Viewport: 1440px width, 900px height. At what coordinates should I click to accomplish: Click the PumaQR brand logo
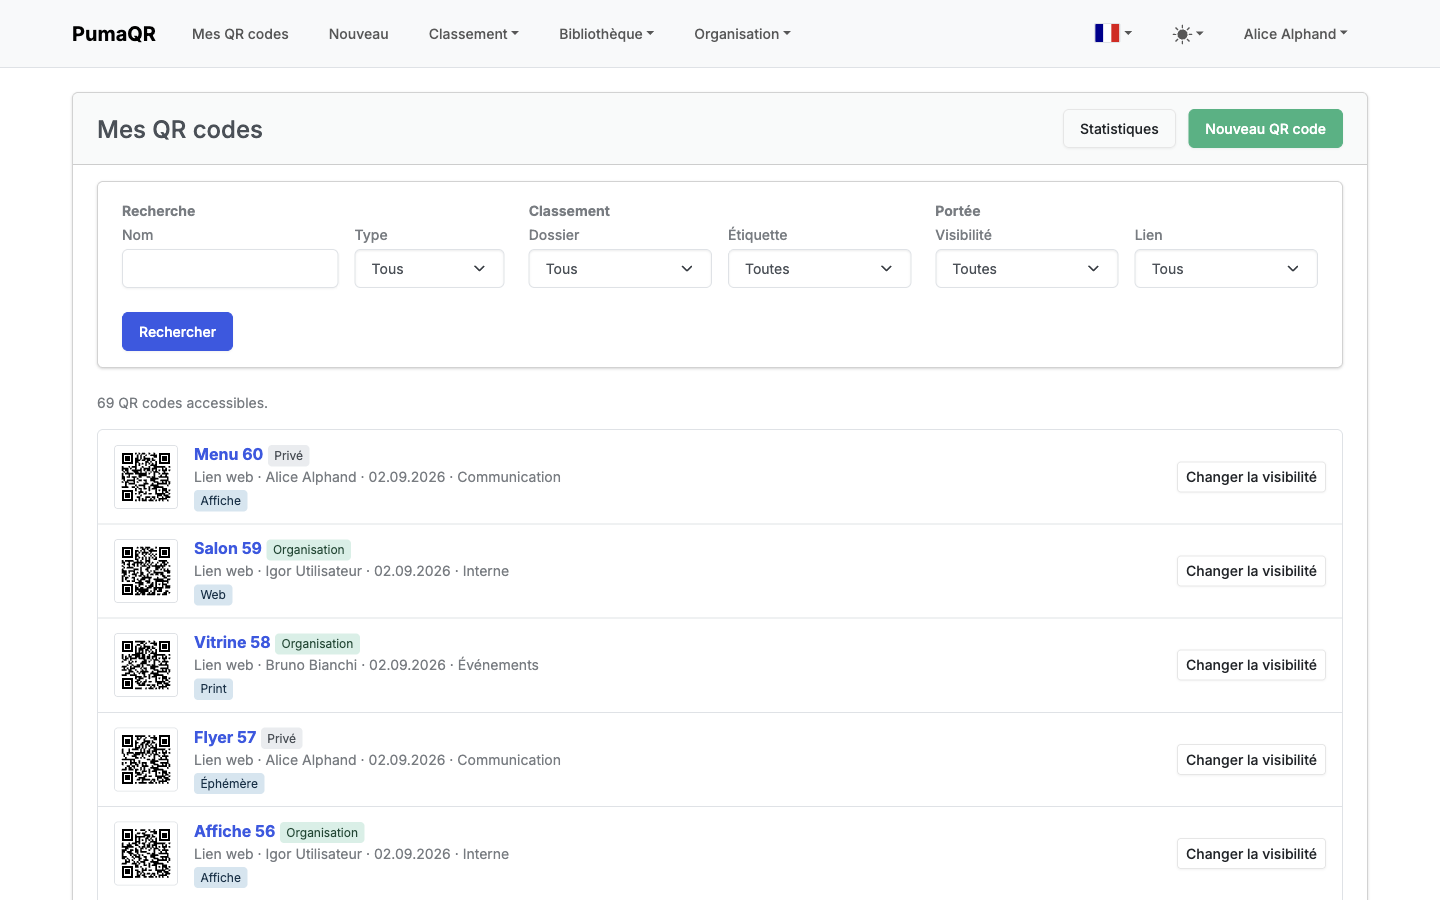114,34
